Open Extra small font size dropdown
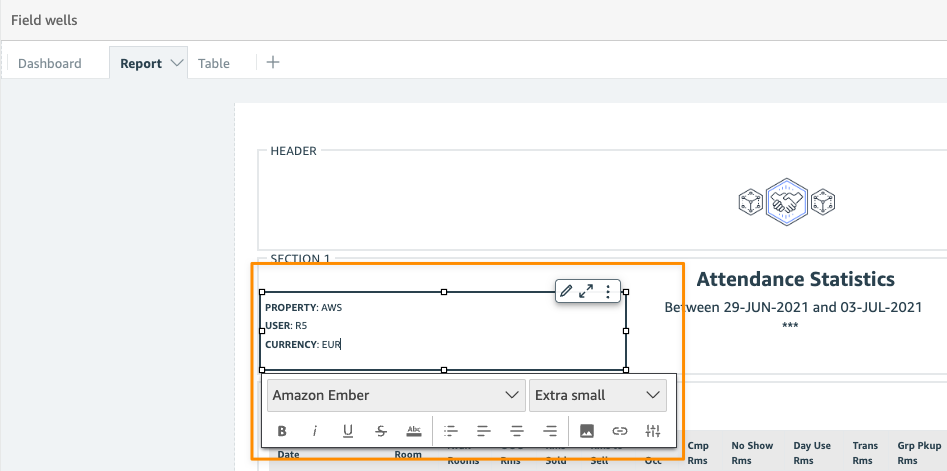The height and width of the screenshot is (471, 947). 598,396
